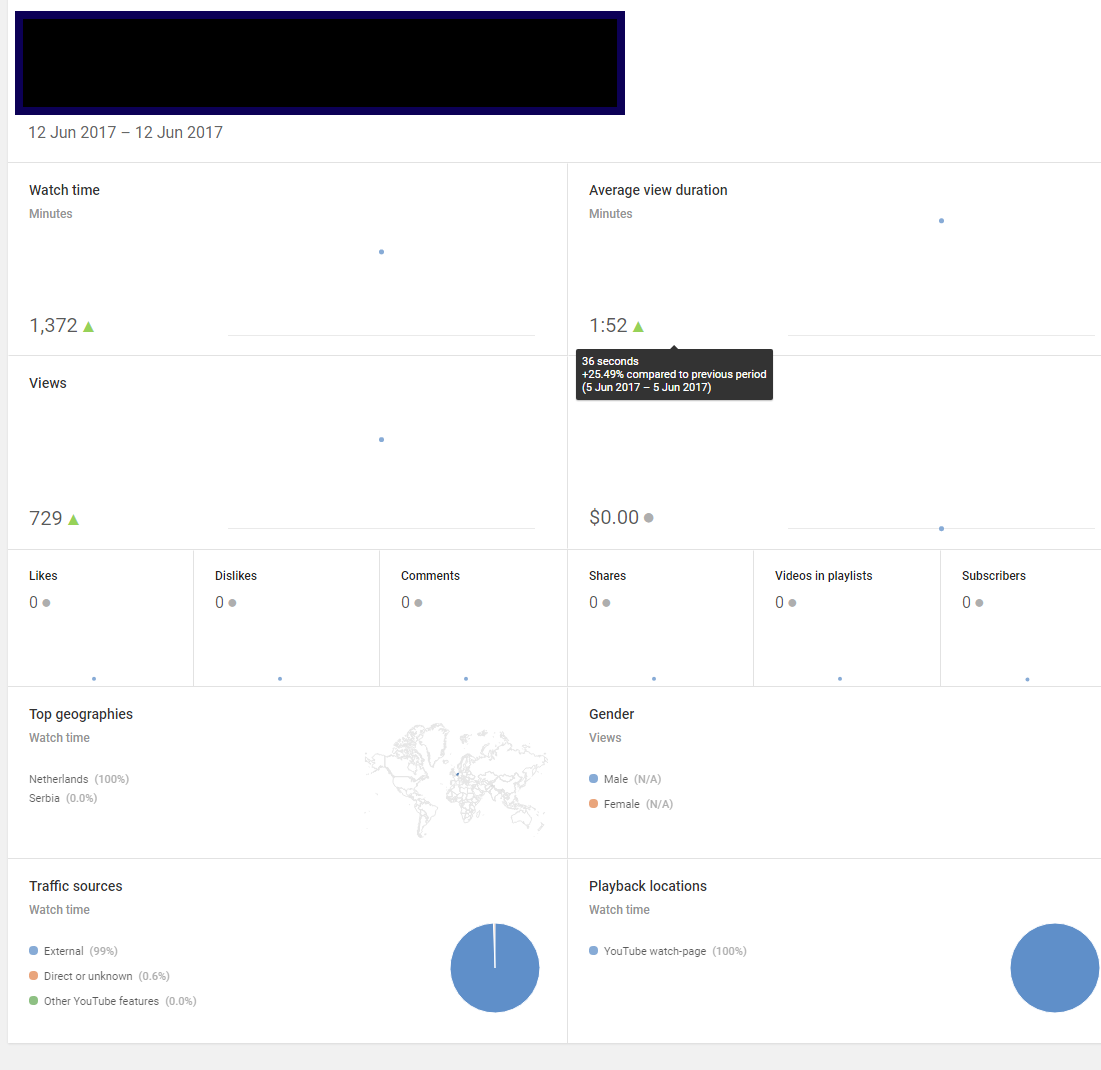1101x1070 pixels.
Task: Open the Videos in playlists card
Action: pos(847,618)
